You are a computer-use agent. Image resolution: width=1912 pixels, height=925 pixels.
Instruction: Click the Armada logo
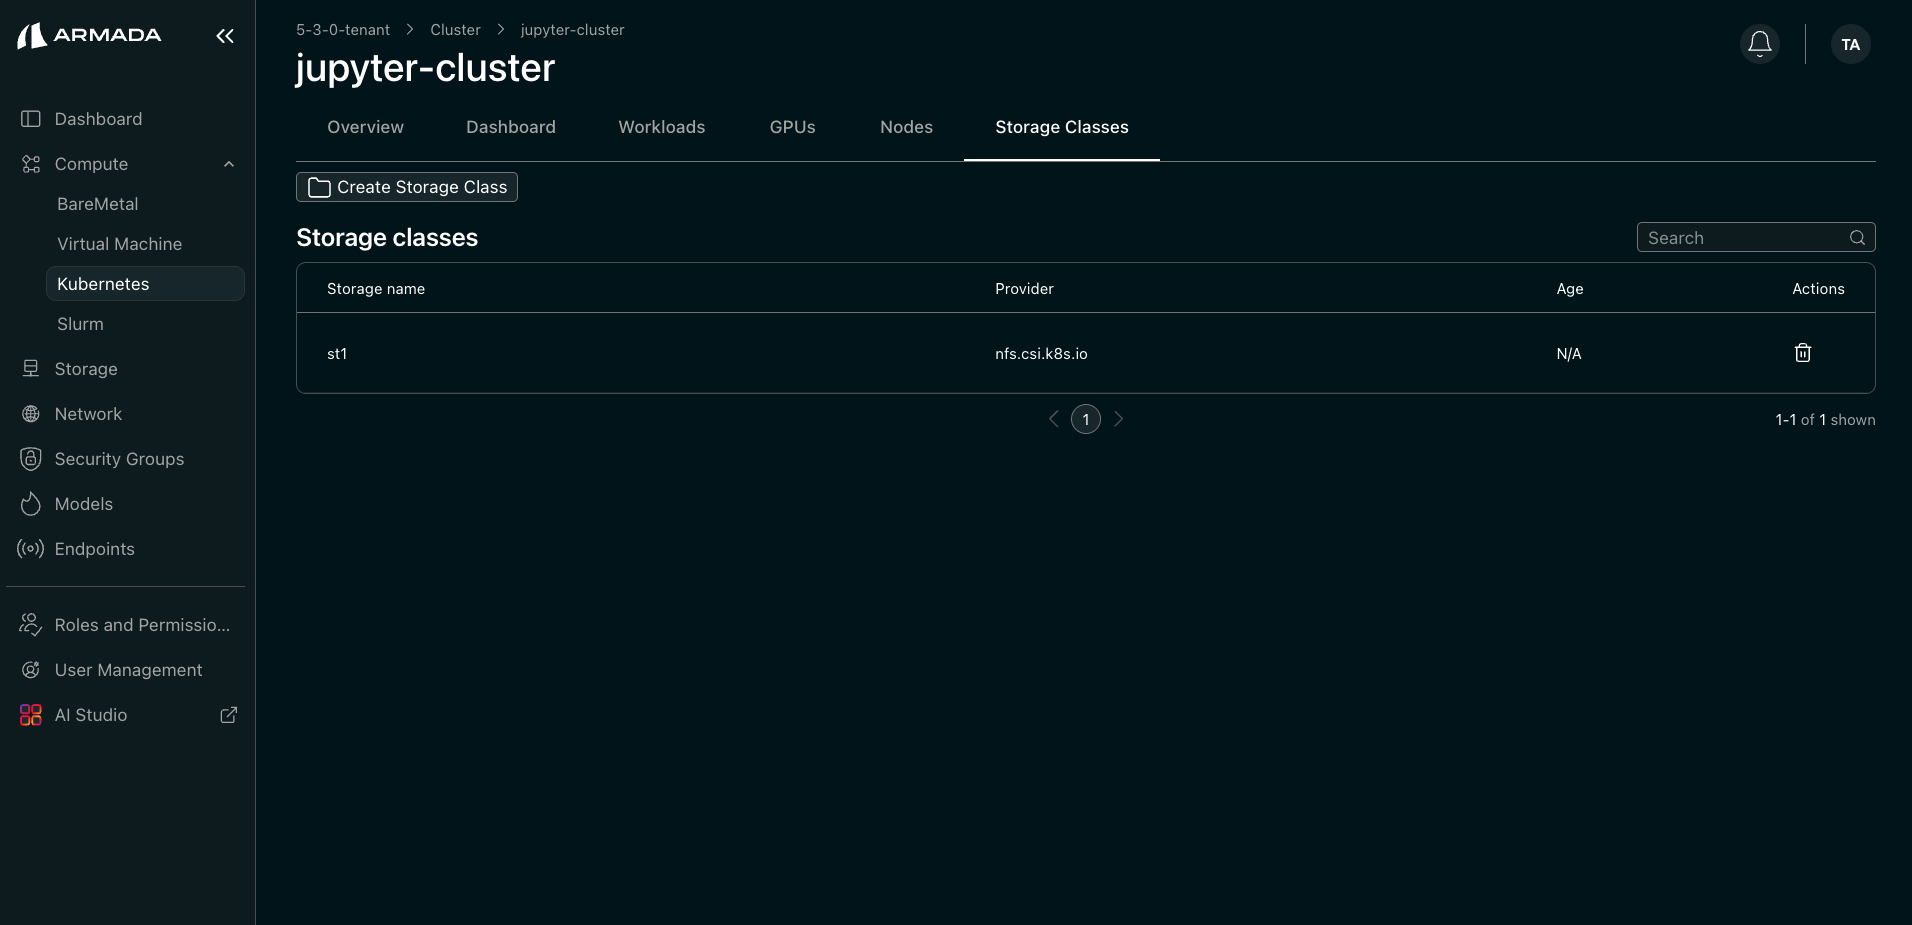click(88, 35)
